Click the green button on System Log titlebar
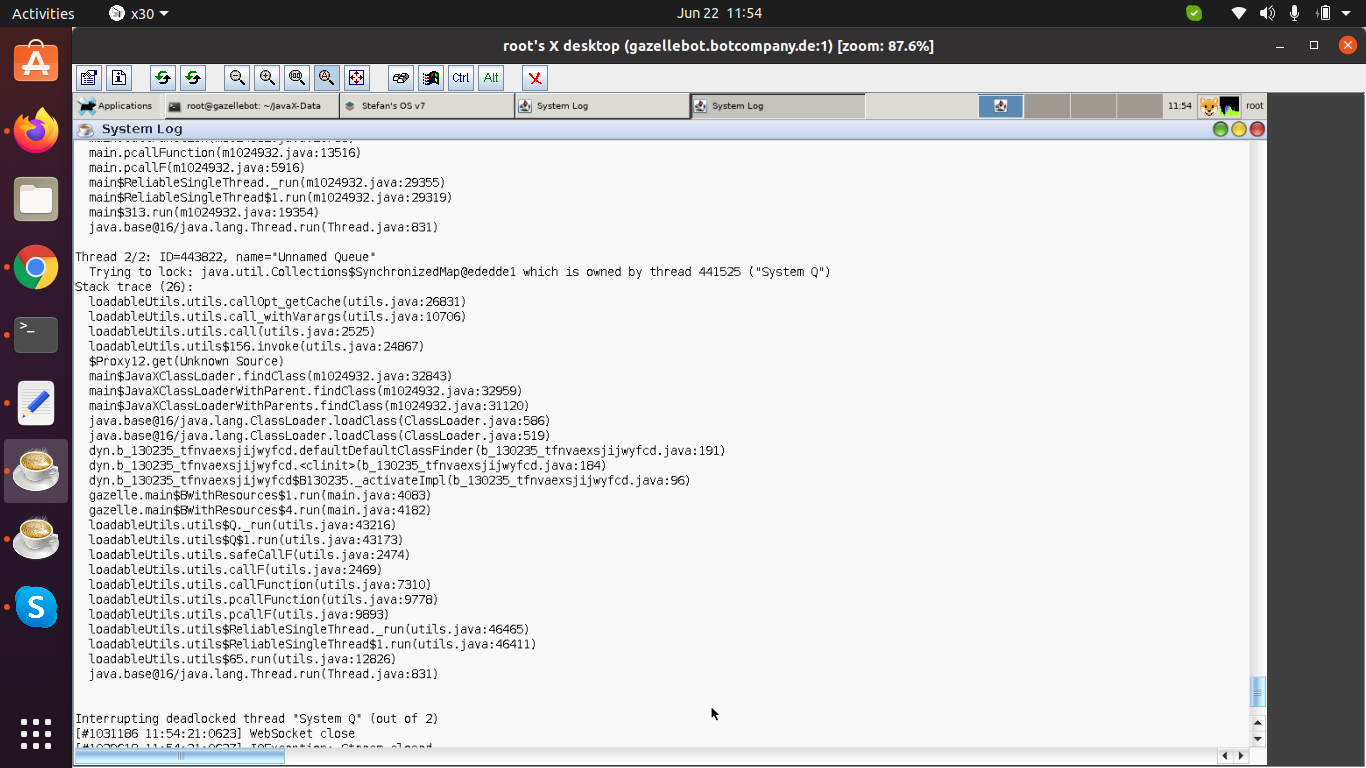1366x768 pixels. (1220, 129)
